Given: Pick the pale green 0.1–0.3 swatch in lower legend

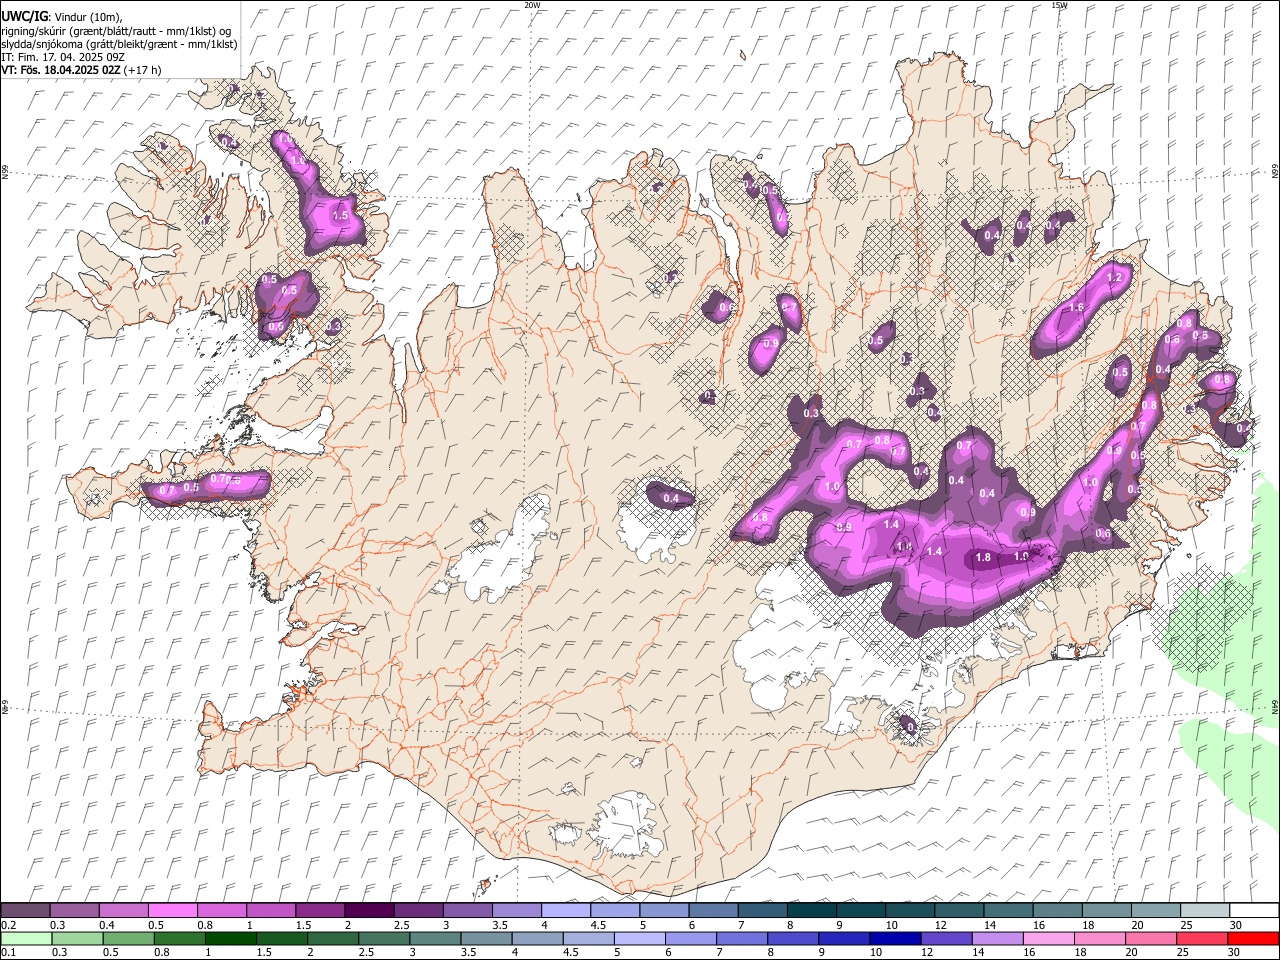Looking at the screenshot, I should 25,938.
